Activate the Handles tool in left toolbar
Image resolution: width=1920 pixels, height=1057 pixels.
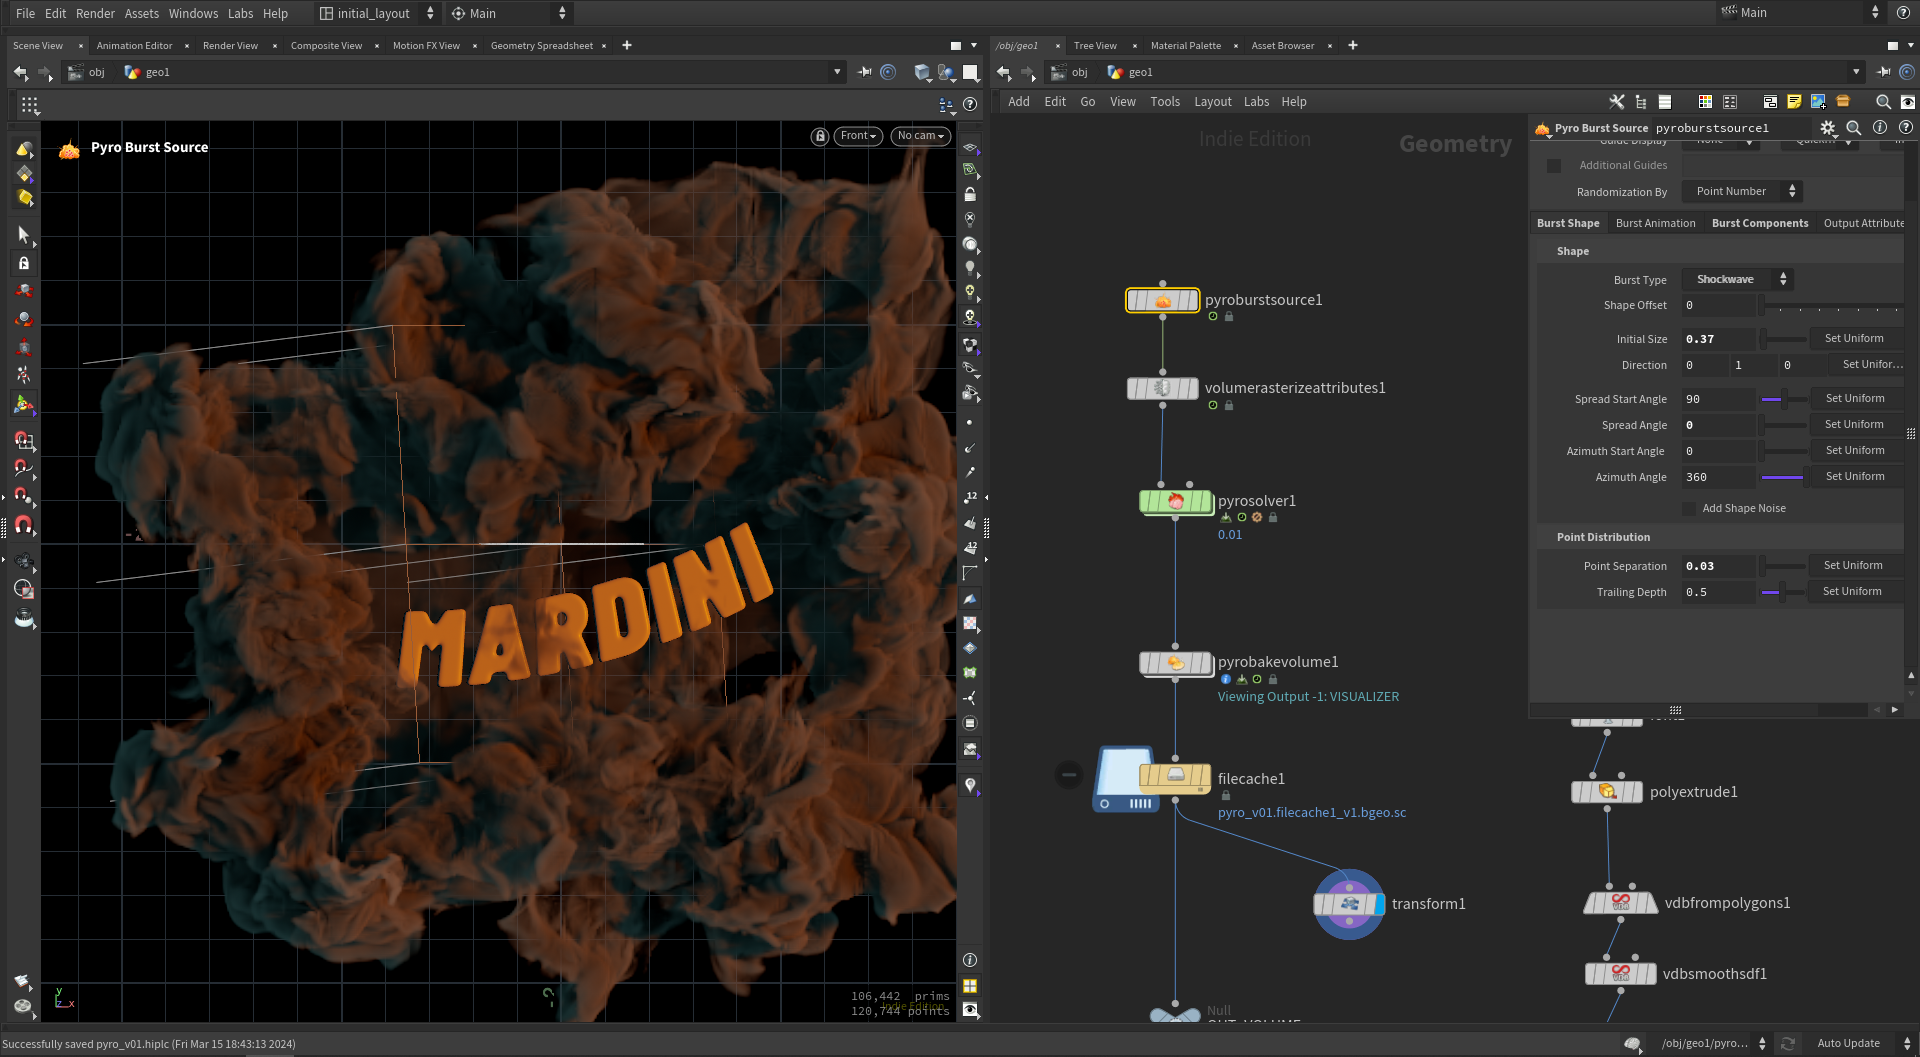coord(24,405)
